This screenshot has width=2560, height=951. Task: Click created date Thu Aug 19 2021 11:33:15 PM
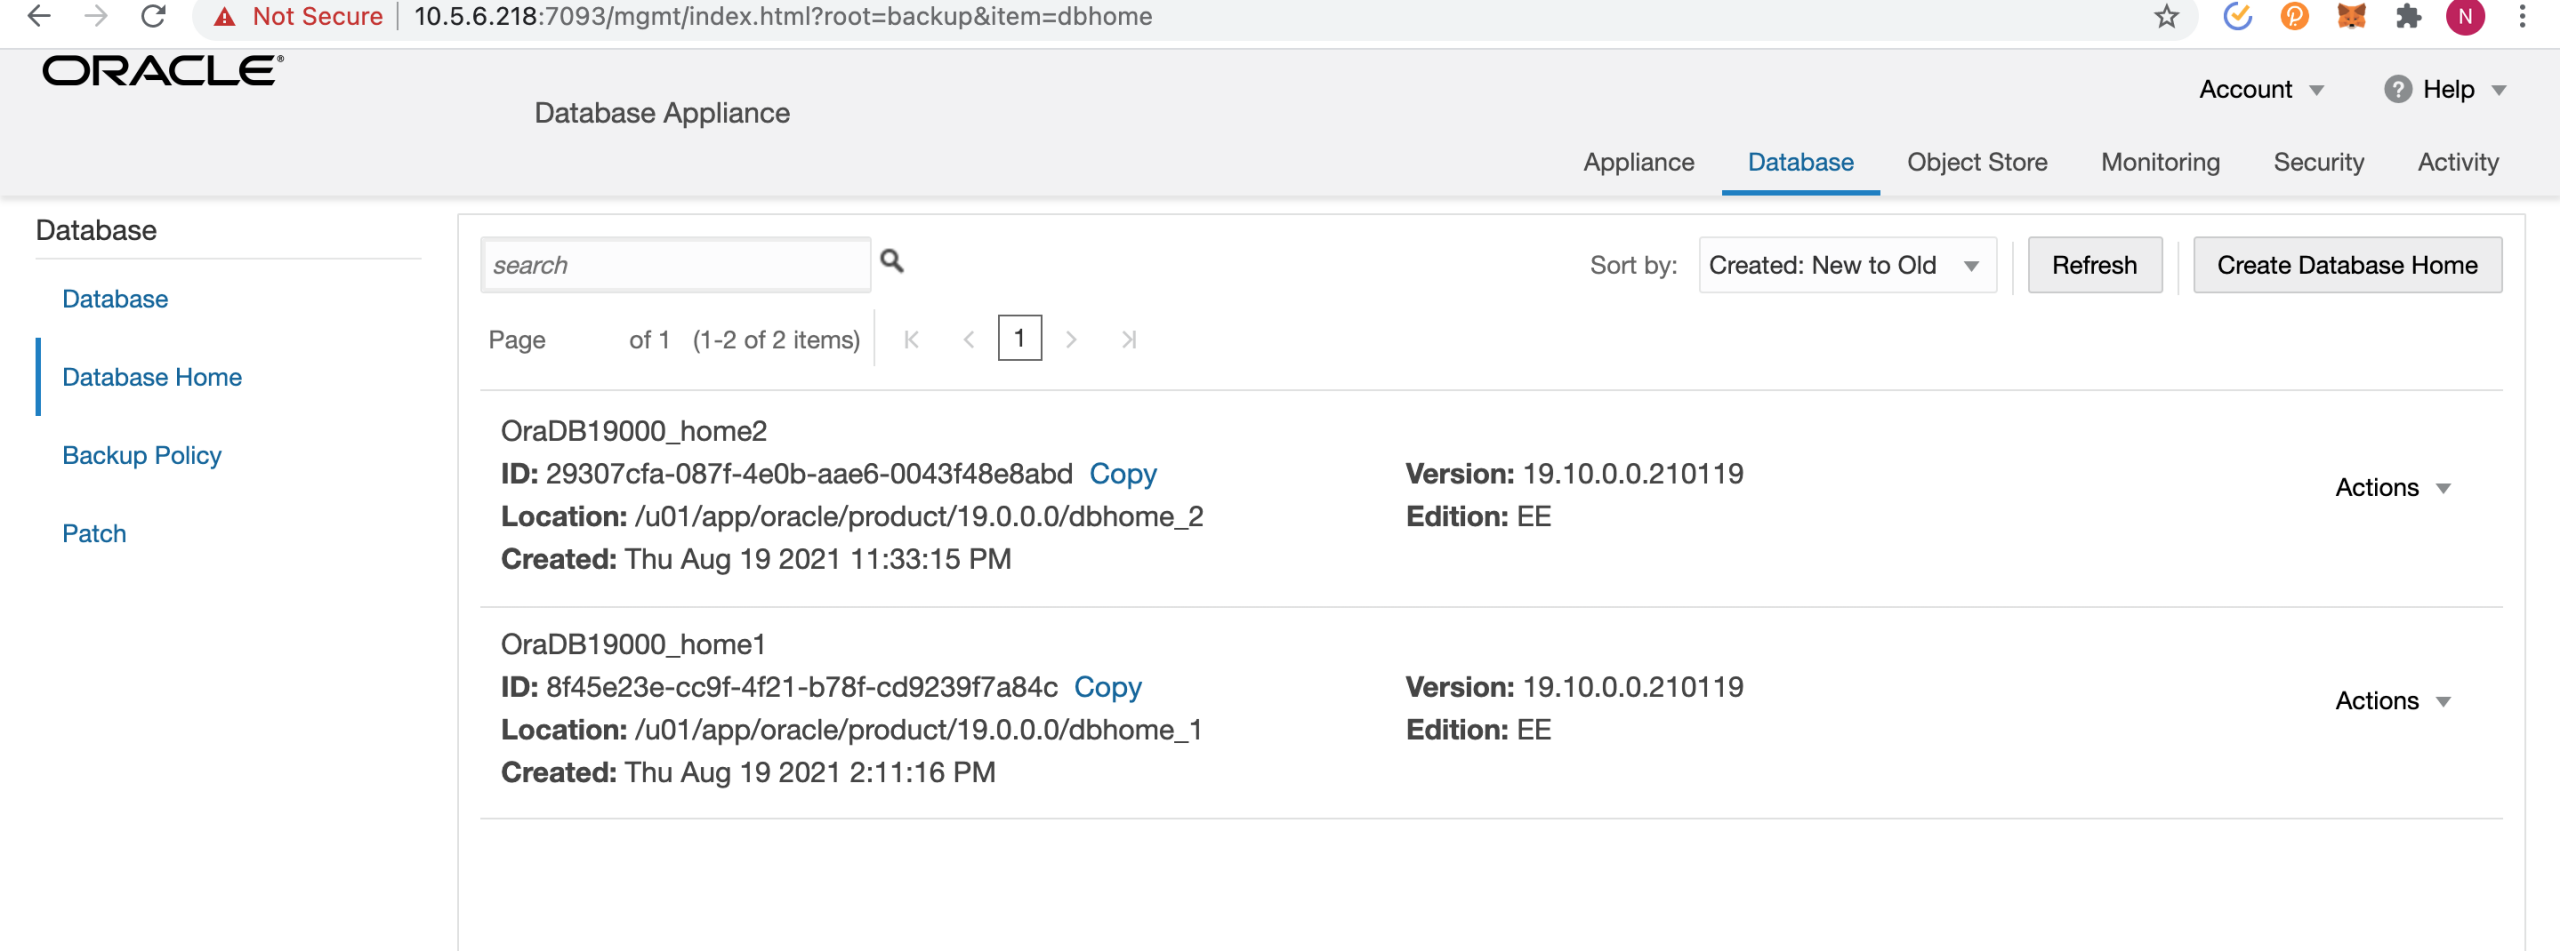point(818,559)
